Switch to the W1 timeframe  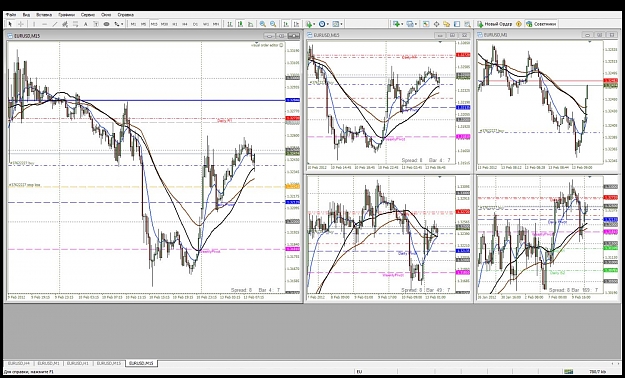tap(206, 24)
